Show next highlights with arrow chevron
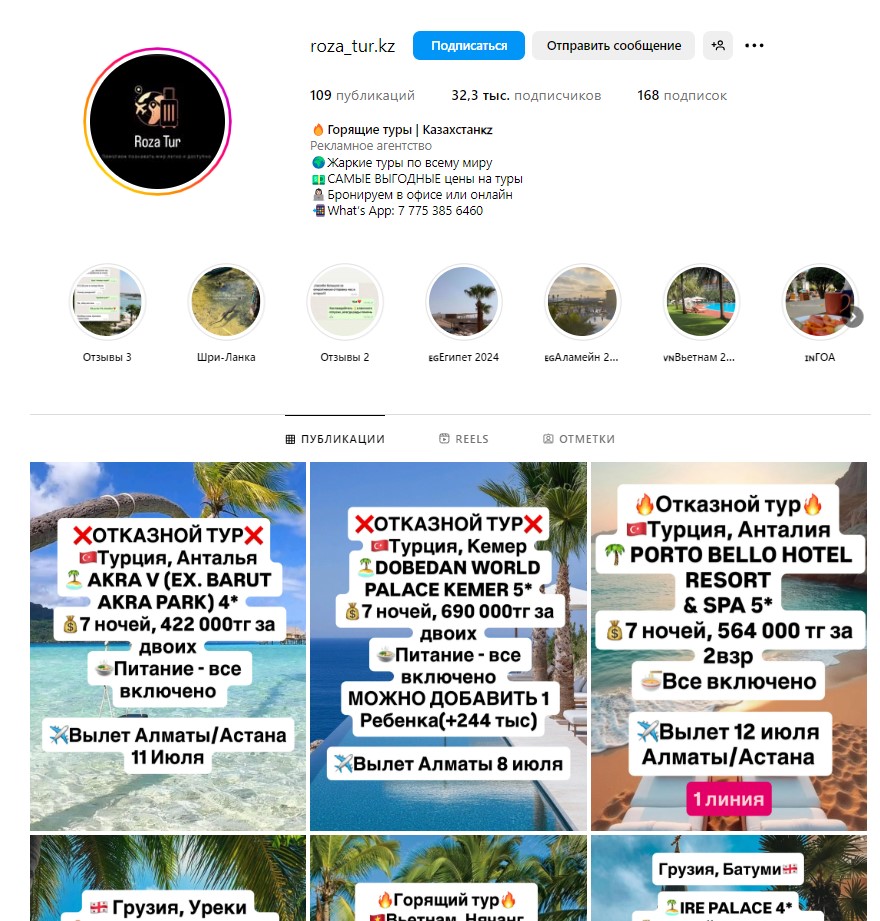 854,317
